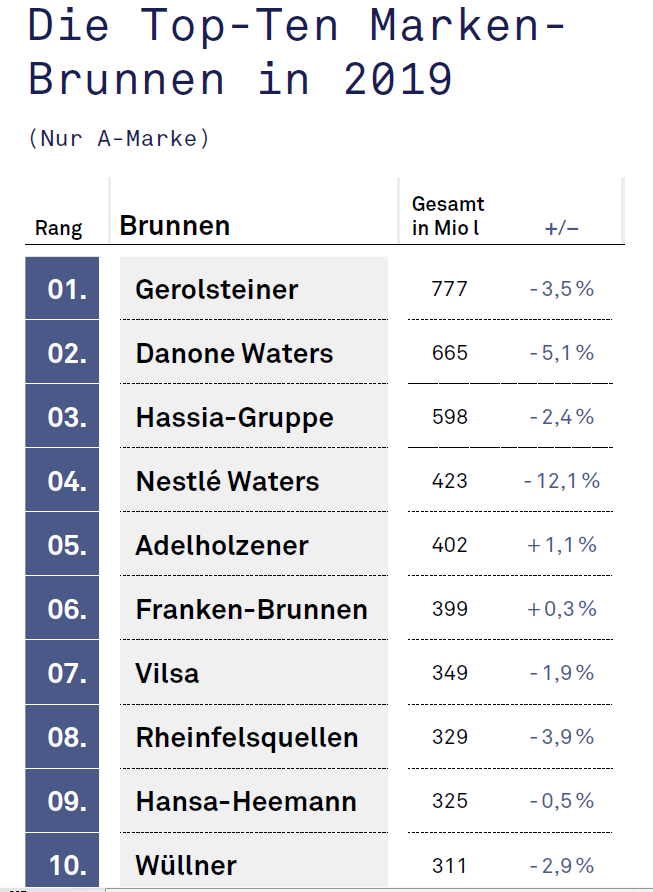This screenshot has width=653, height=892.
Task: Click the +/– column header
Action: [561, 229]
